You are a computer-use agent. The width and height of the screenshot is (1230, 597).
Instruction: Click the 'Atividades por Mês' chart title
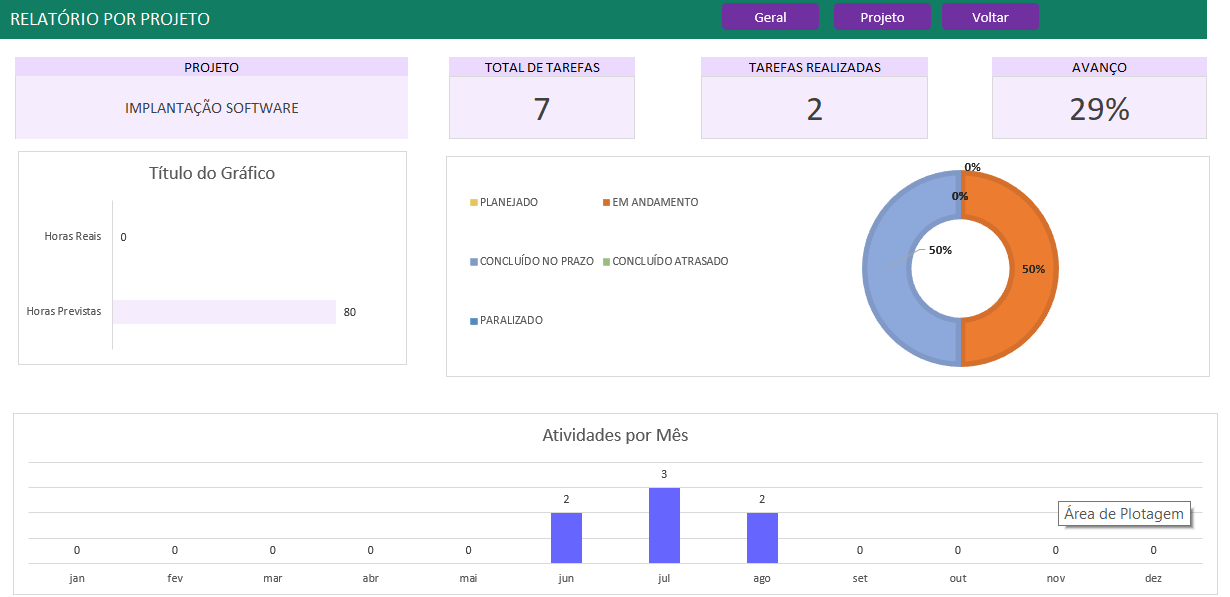[615, 435]
